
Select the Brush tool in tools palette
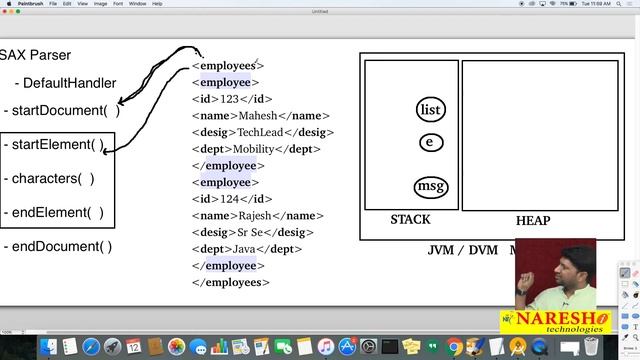[625, 272]
